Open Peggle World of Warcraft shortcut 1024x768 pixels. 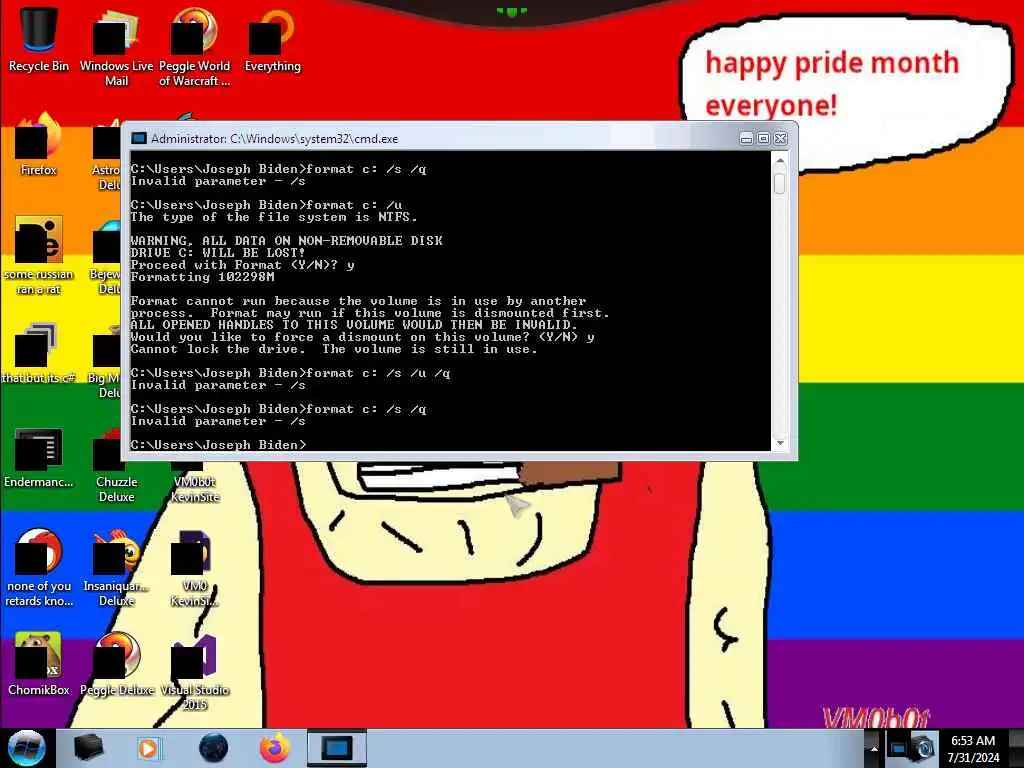(x=195, y=47)
